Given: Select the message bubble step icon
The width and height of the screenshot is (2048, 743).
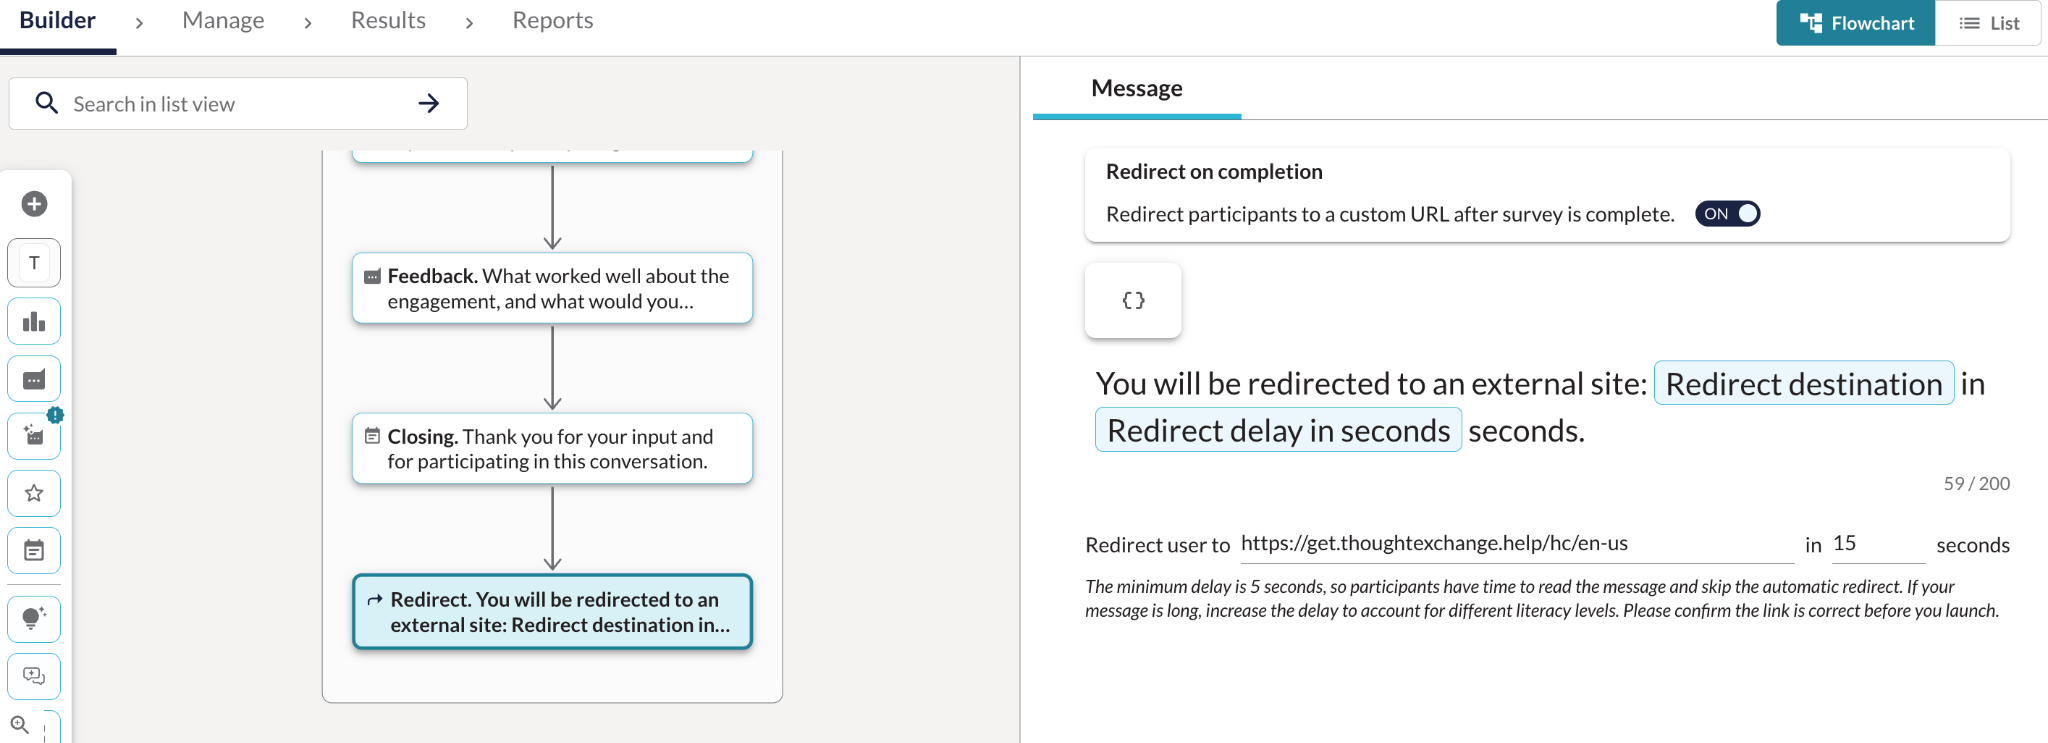Looking at the screenshot, I should coord(34,379).
